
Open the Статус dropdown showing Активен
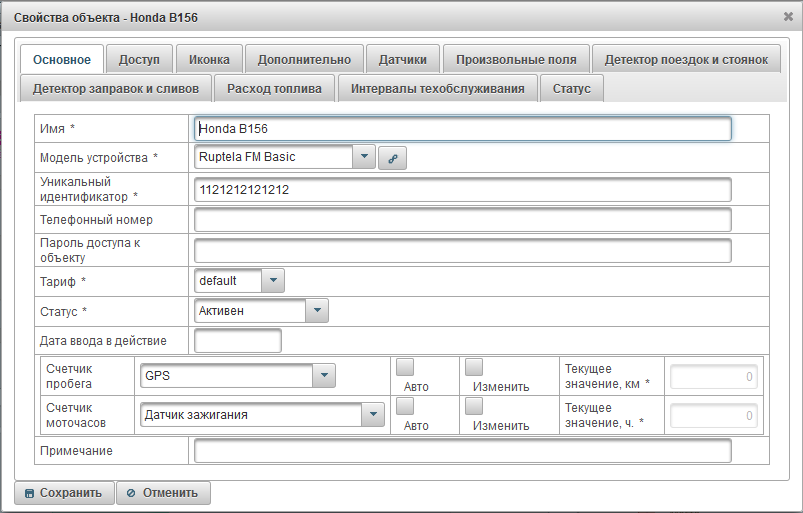pos(317,311)
